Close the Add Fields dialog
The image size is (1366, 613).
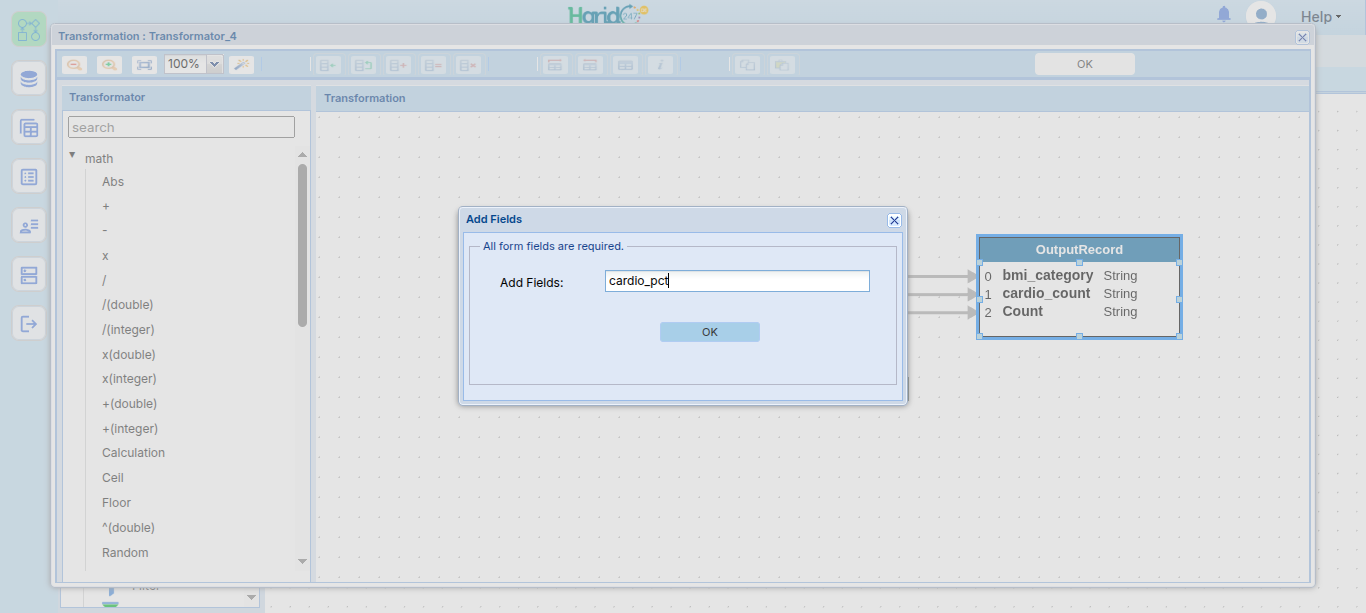pos(894,220)
